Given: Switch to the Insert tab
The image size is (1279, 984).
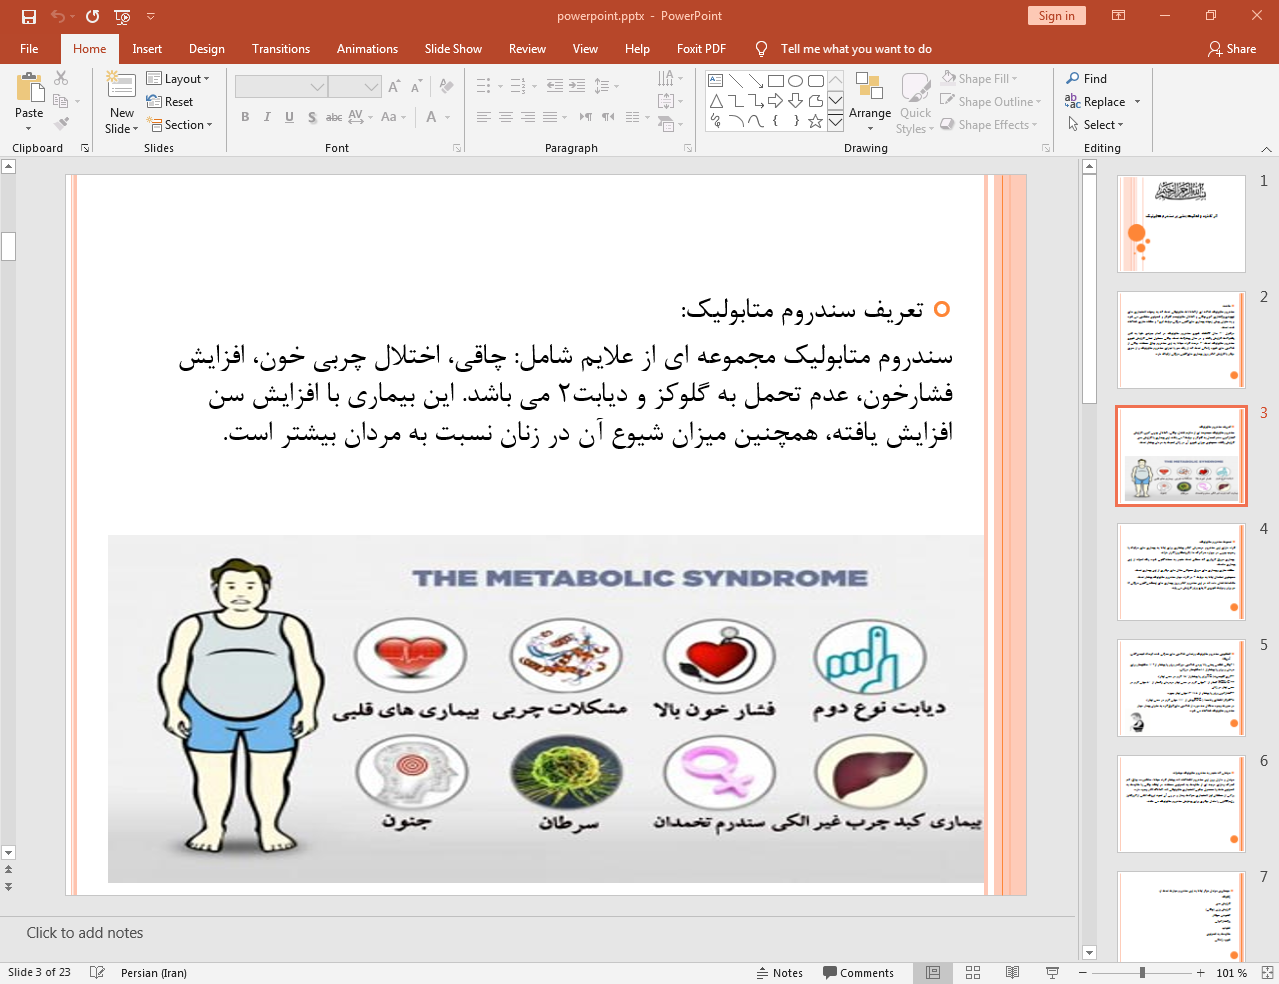Looking at the screenshot, I should [147, 49].
